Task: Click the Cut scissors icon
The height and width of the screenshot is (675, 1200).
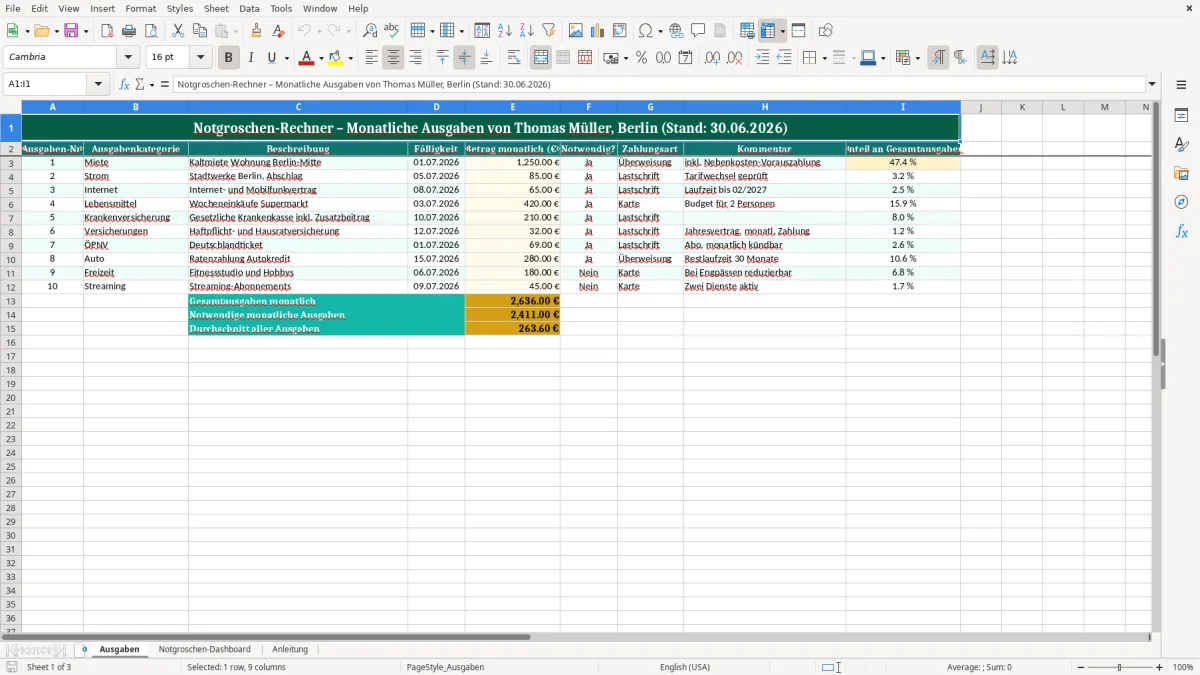Action: pos(178,31)
